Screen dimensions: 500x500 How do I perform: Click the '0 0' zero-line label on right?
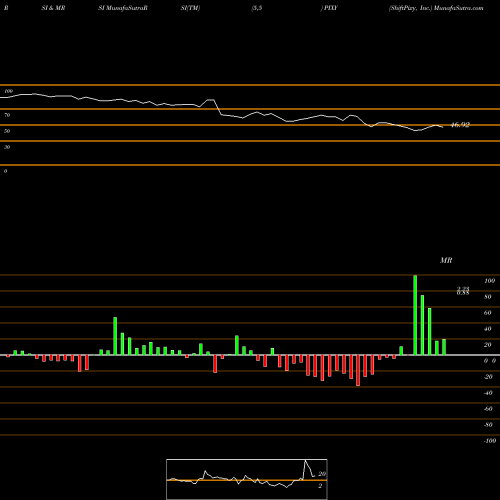point(490,361)
